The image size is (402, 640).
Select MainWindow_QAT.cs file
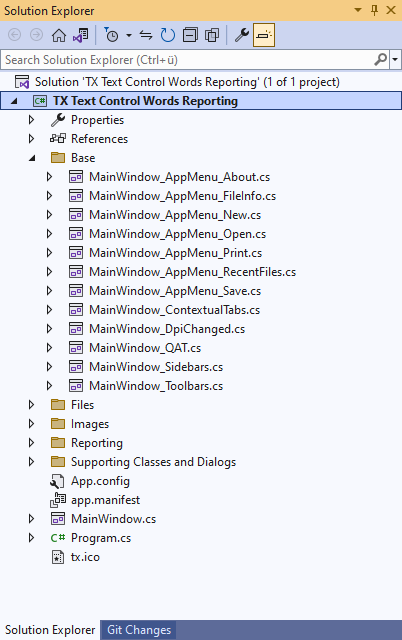pos(145,348)
